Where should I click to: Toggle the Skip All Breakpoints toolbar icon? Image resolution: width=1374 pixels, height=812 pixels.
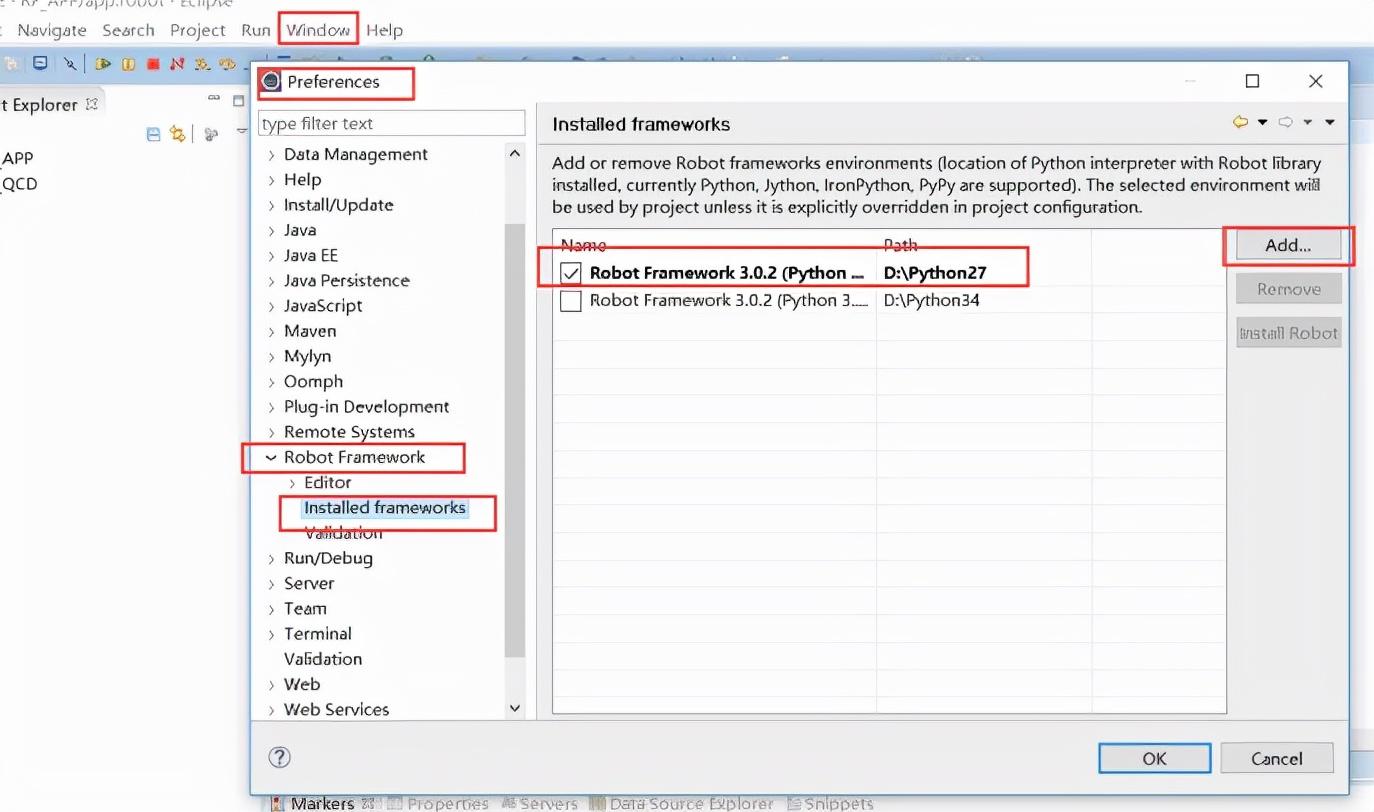[x=70, y=63]
